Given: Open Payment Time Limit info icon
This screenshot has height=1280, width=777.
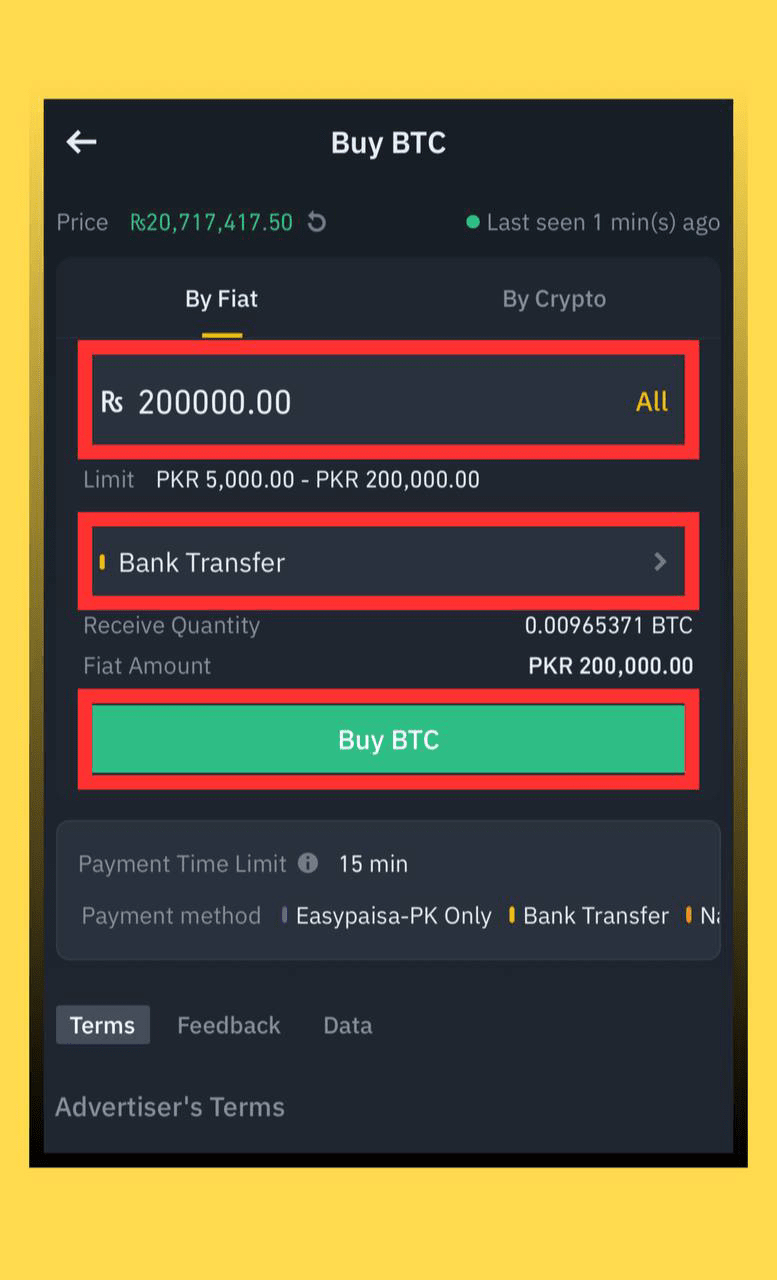Looking at the screenshot, I should point(308,863).
